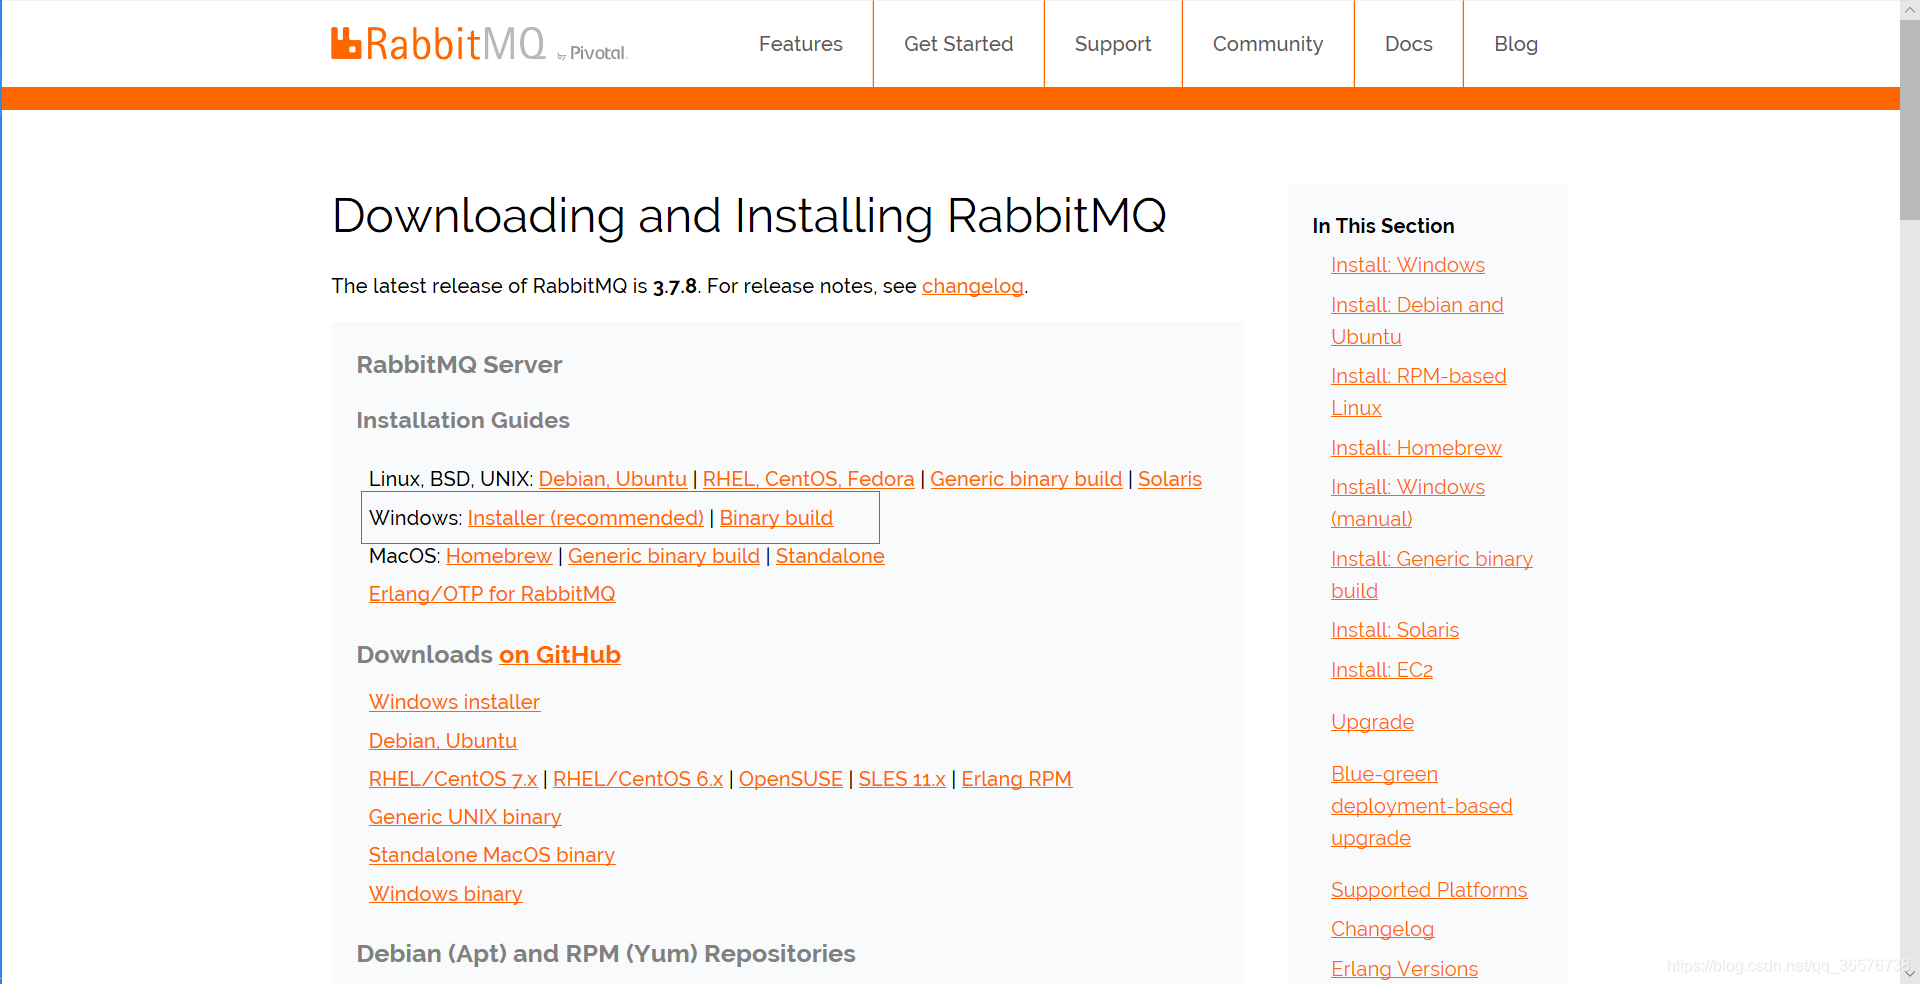Open Supported Platforms sidebar link
Viewport: 1920px width, 984px height.
point(1428,890)
